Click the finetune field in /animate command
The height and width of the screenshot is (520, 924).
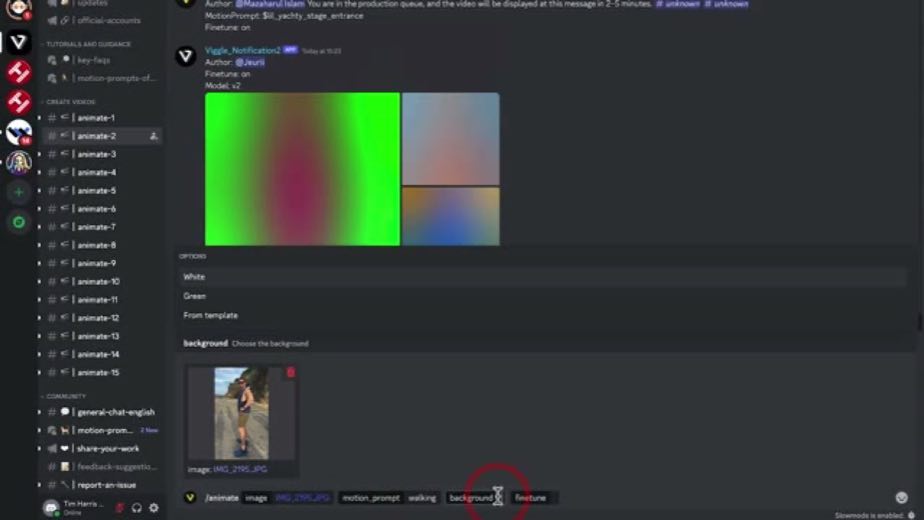click(534, 498)
